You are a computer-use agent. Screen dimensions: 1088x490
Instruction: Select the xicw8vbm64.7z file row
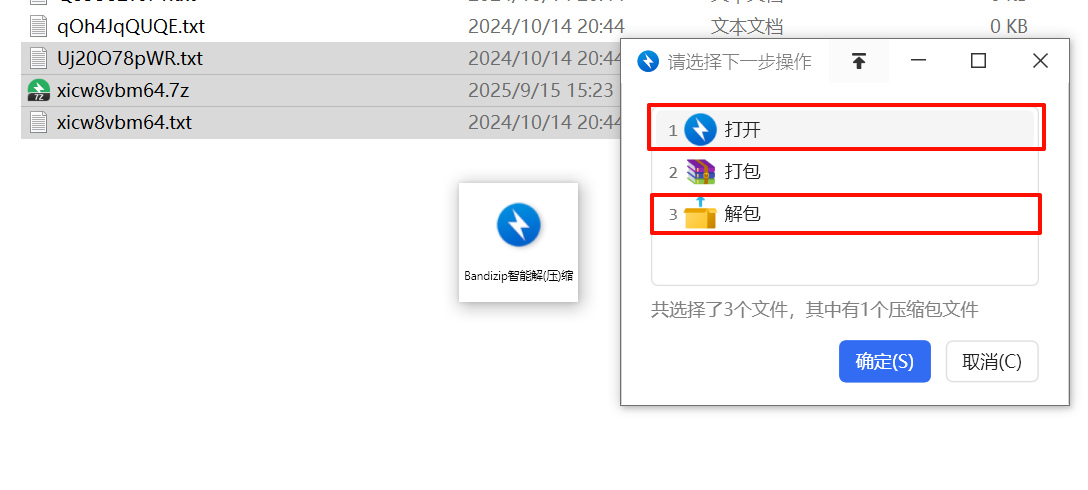pyautogui.click(x=321, y=90)
